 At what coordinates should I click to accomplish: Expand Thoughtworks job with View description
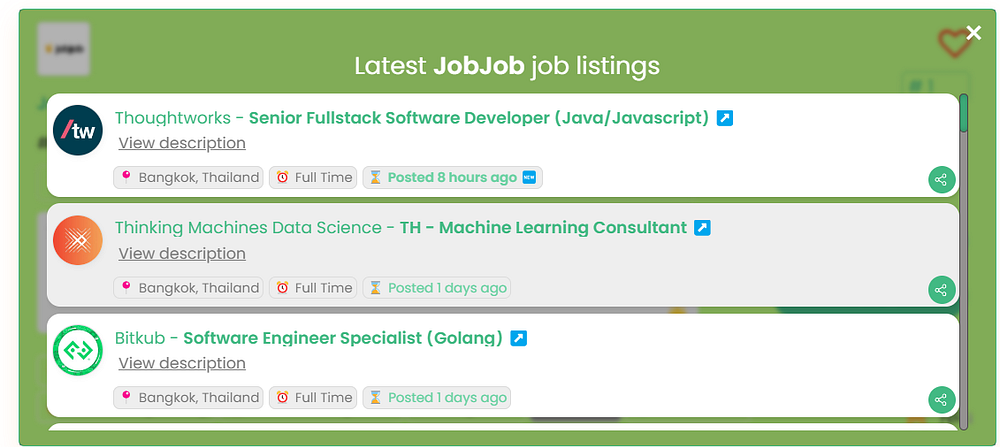tap(182, 143)
